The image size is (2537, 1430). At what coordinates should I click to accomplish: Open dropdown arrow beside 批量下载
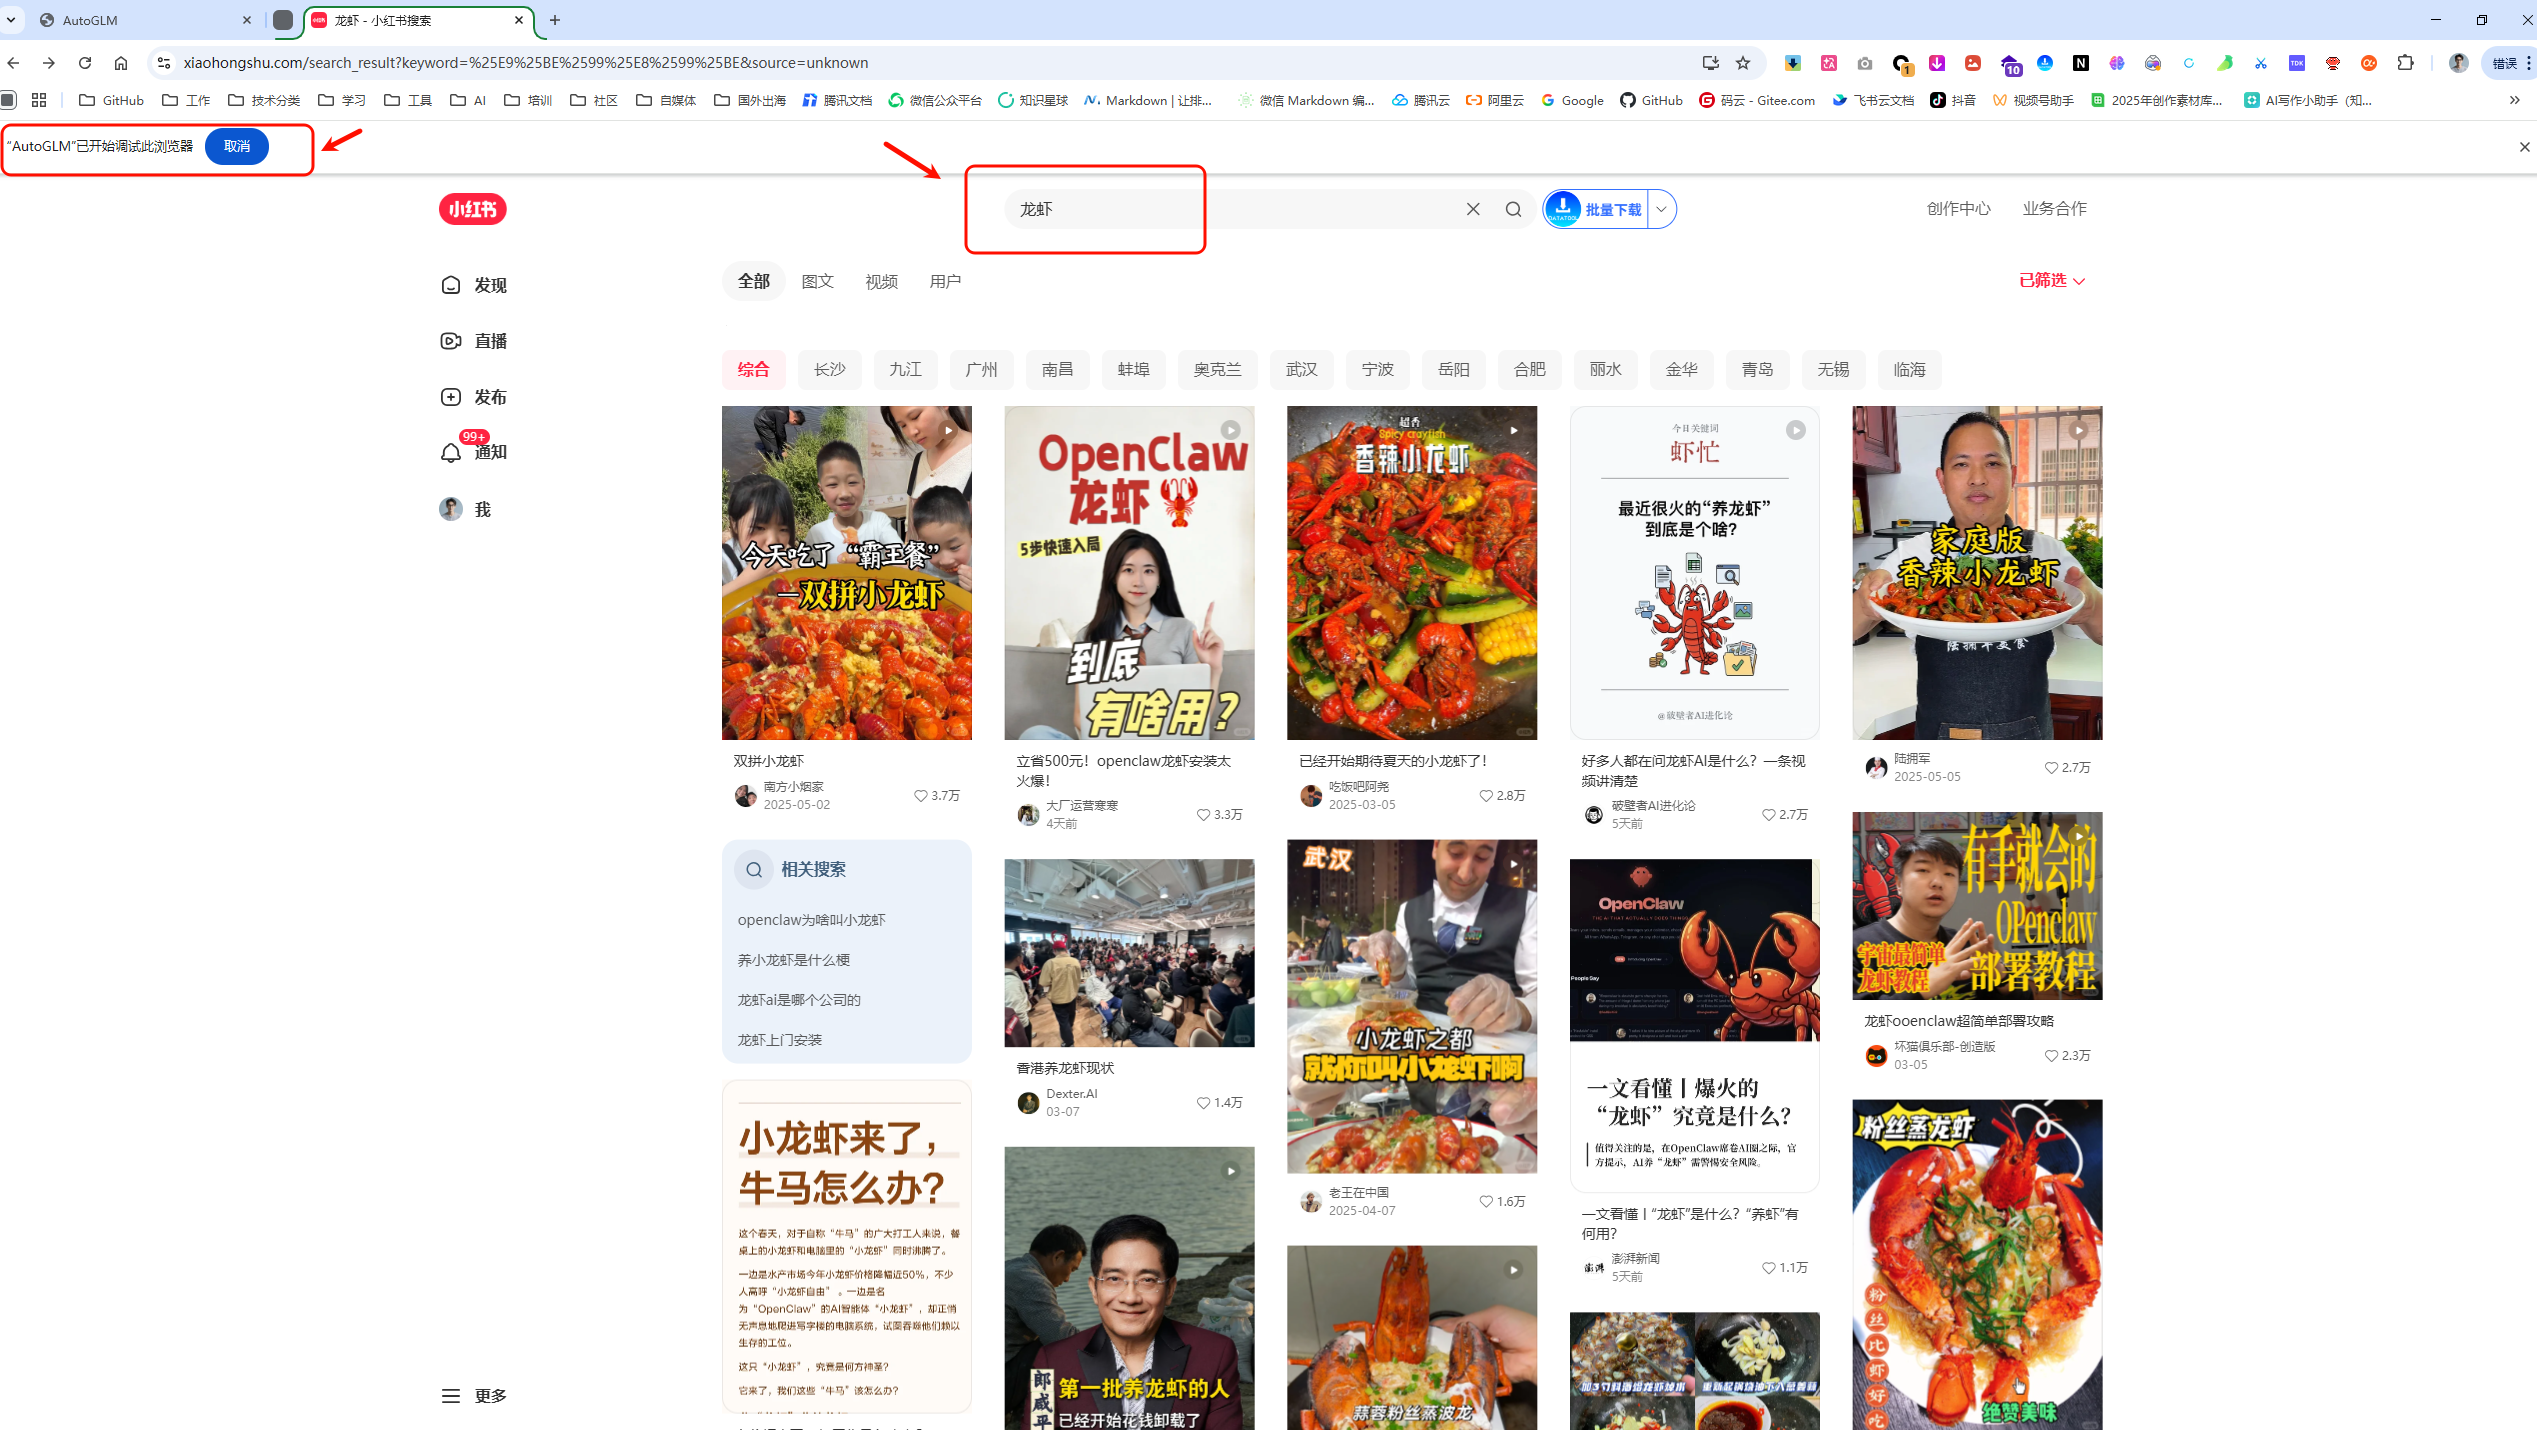pyautogui.click(x=1661, y=209)
